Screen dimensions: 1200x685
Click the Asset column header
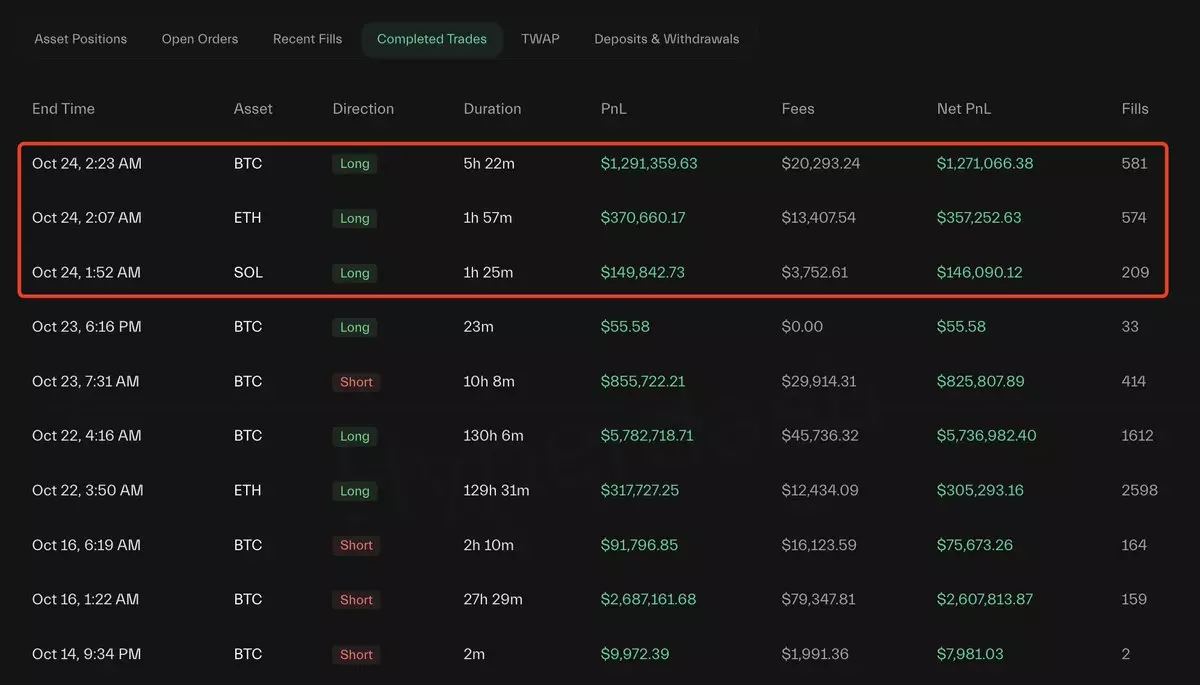(253, 108)
